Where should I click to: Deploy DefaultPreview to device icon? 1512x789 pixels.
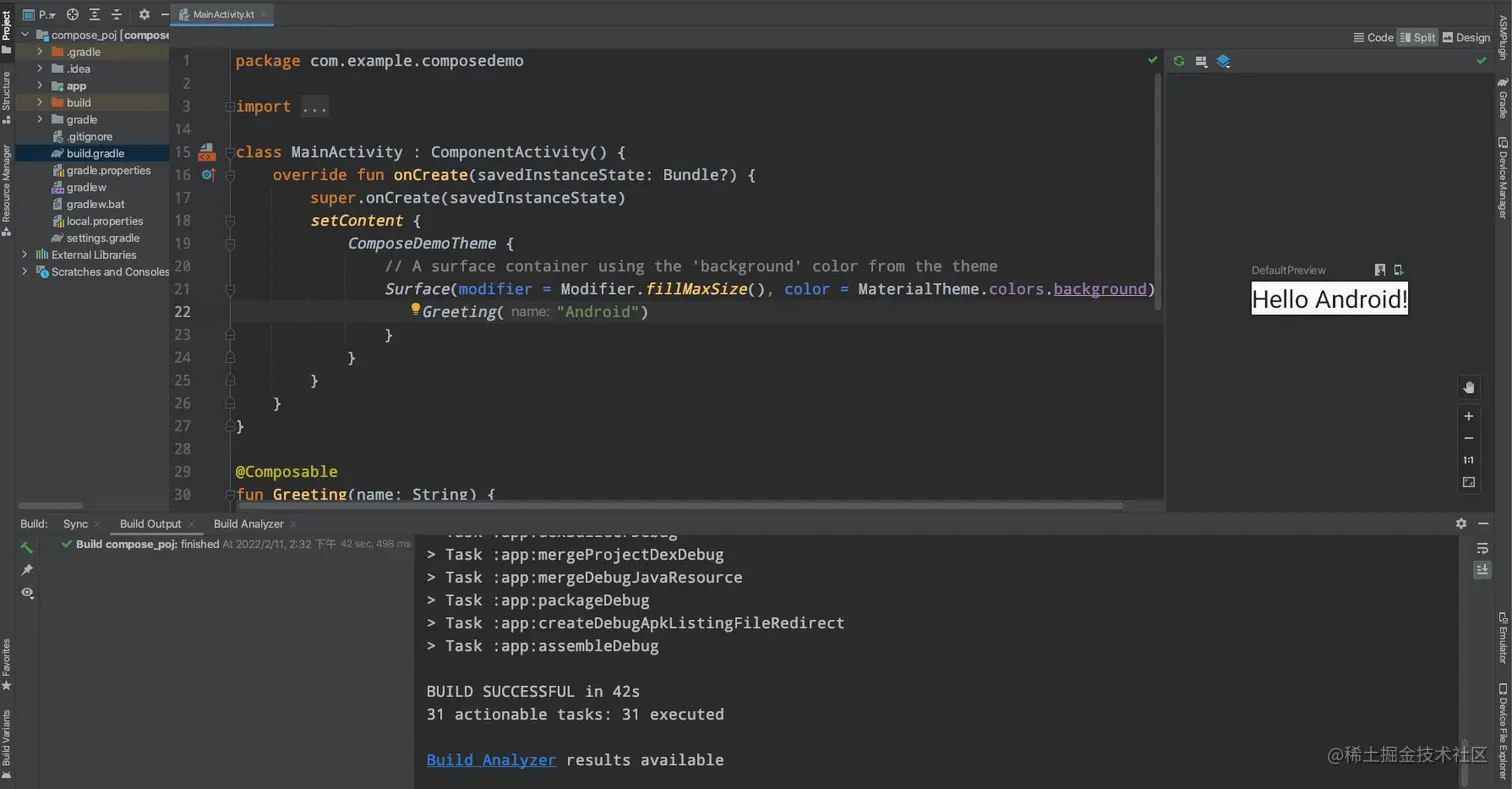[1398, 270]
